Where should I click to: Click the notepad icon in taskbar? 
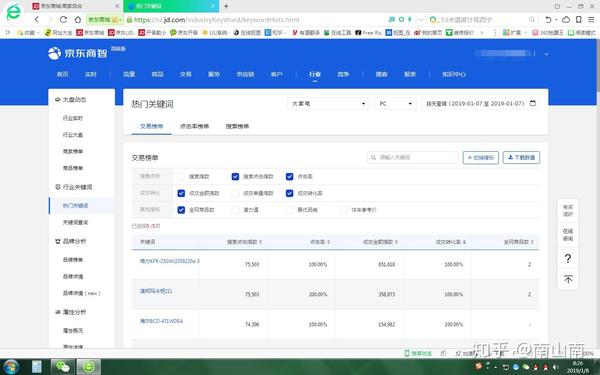37,367
